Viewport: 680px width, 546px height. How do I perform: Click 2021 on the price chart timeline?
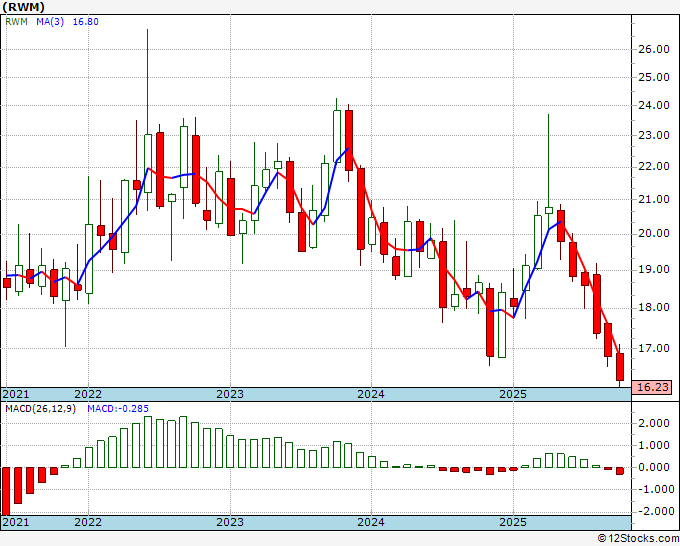pyautogui.click(x=16, y=394)
